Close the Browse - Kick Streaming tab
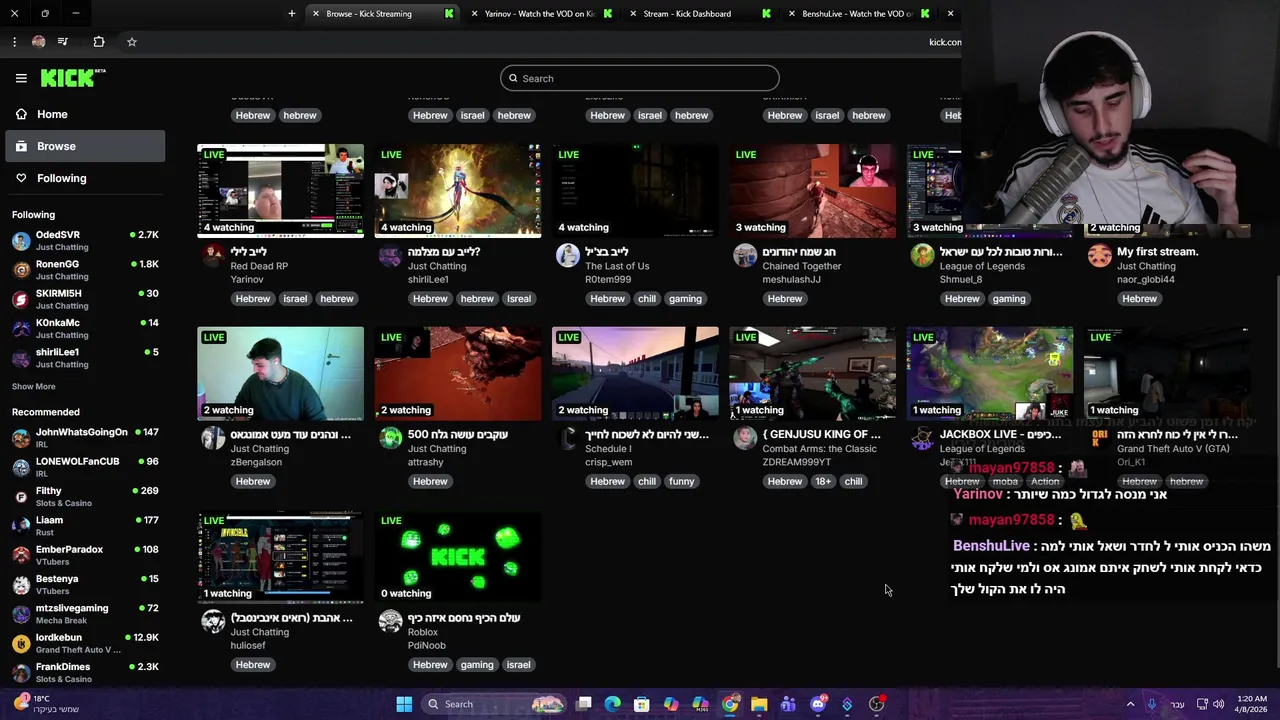Viewport: 1280px width, 720px height. pos(316,14)
